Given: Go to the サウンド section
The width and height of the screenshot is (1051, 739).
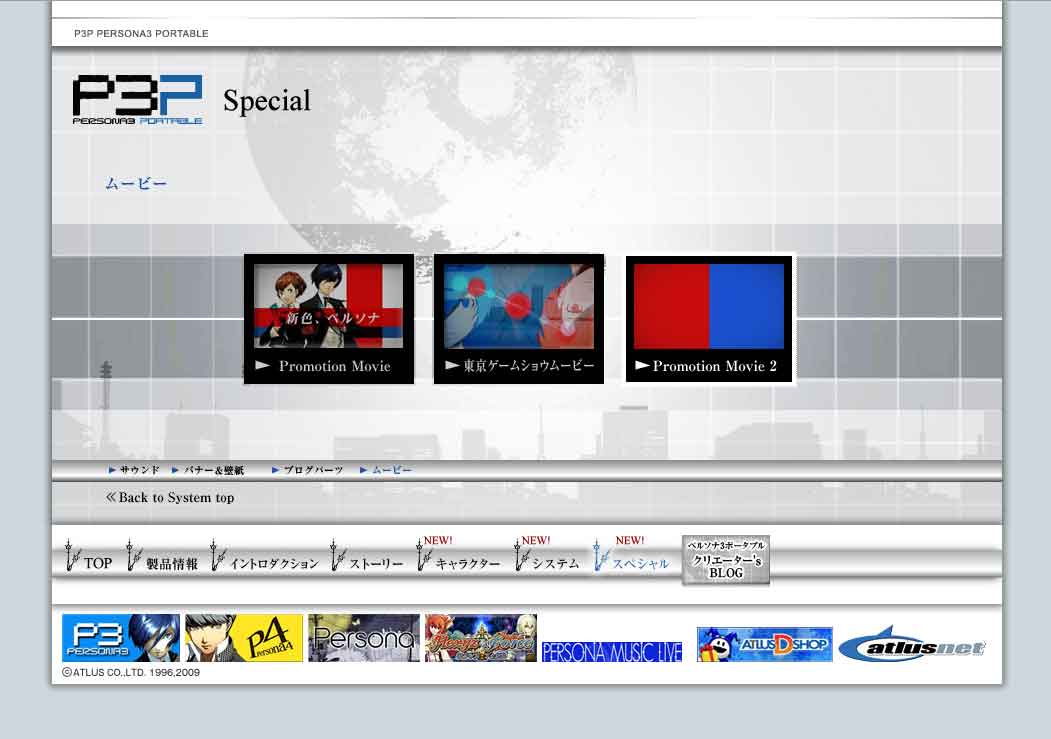Looking at the screenshot, I should pyautogui.click(x=134, y=470).
